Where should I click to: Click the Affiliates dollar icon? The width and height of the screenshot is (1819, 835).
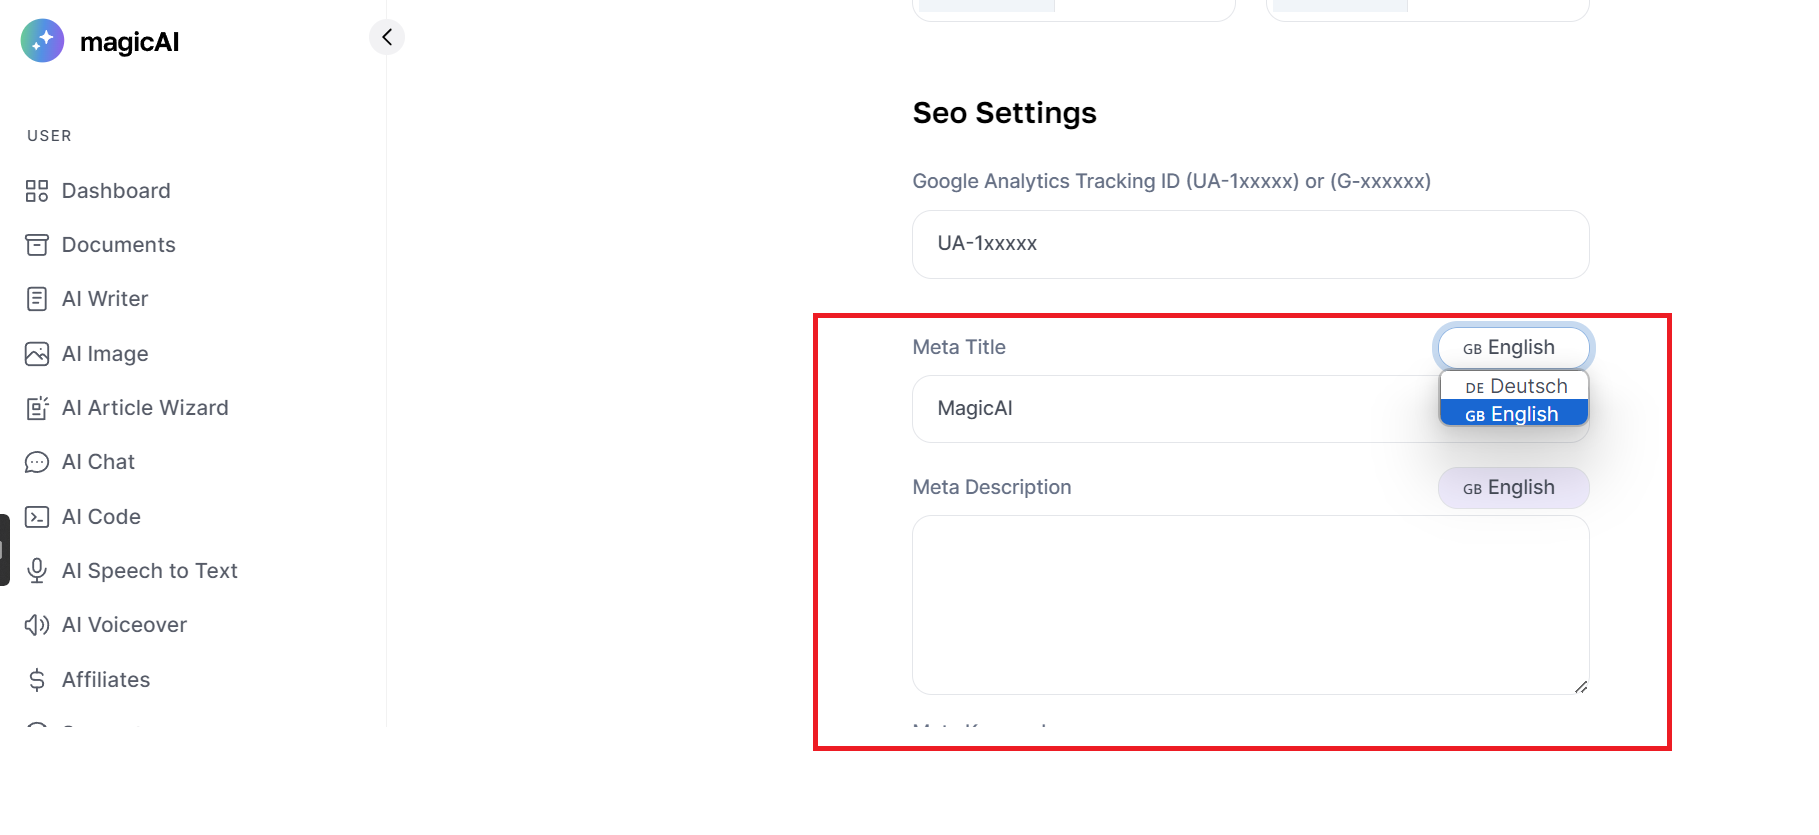click(37, 680)
